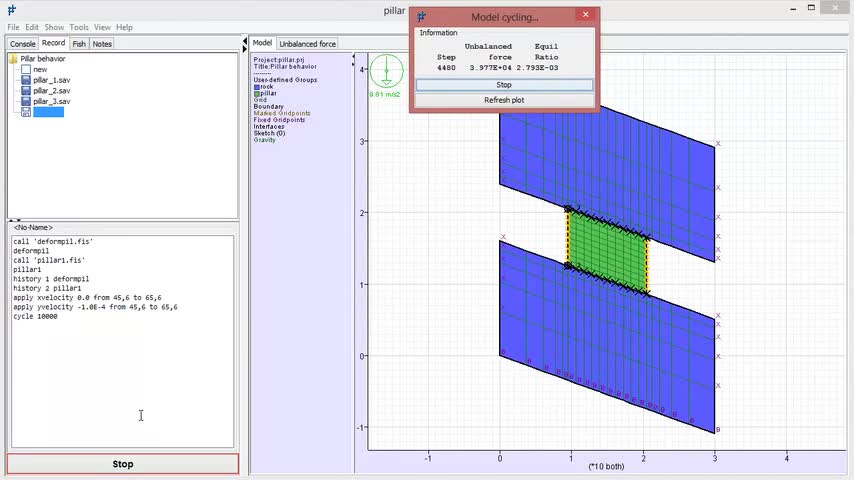854x480 pixels.
Task: Click the Pillar behavior folder icon
Action: (13, 59)
